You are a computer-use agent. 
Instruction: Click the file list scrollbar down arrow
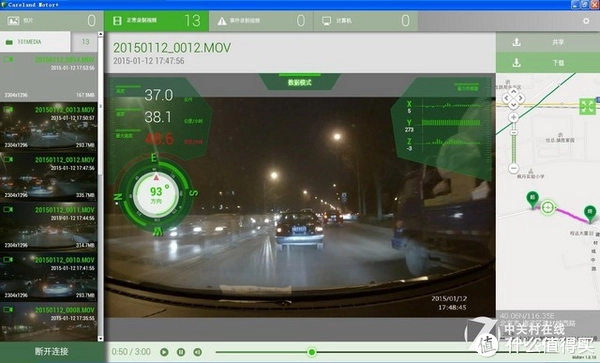(101, 339)
